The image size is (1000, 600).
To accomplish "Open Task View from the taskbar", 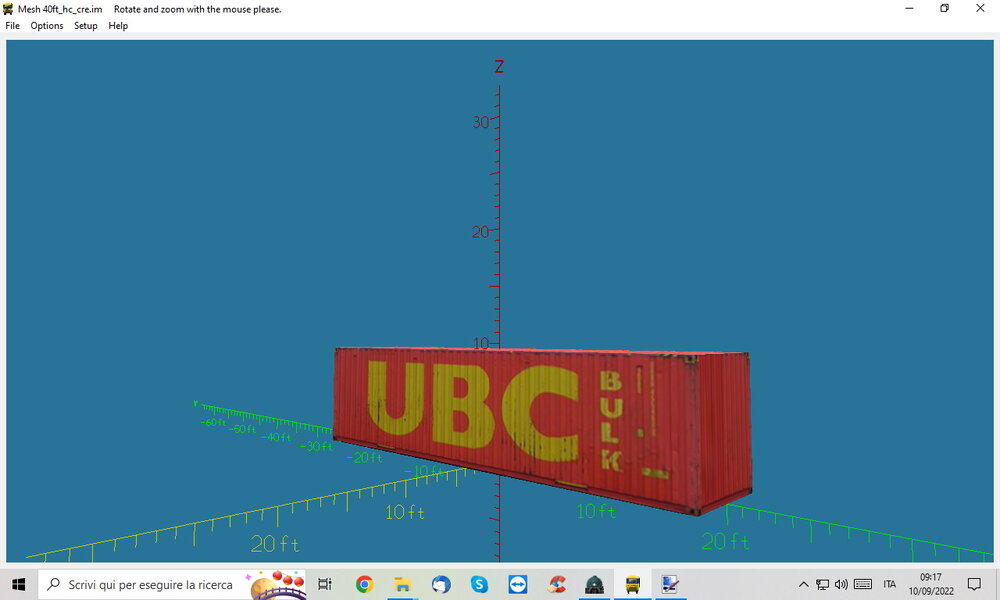I will 325,584.
